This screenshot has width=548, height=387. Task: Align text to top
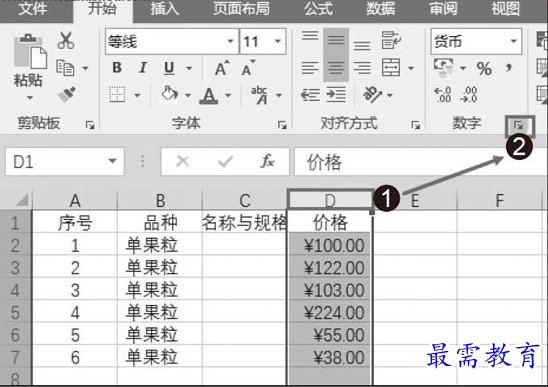pos(310,36)
